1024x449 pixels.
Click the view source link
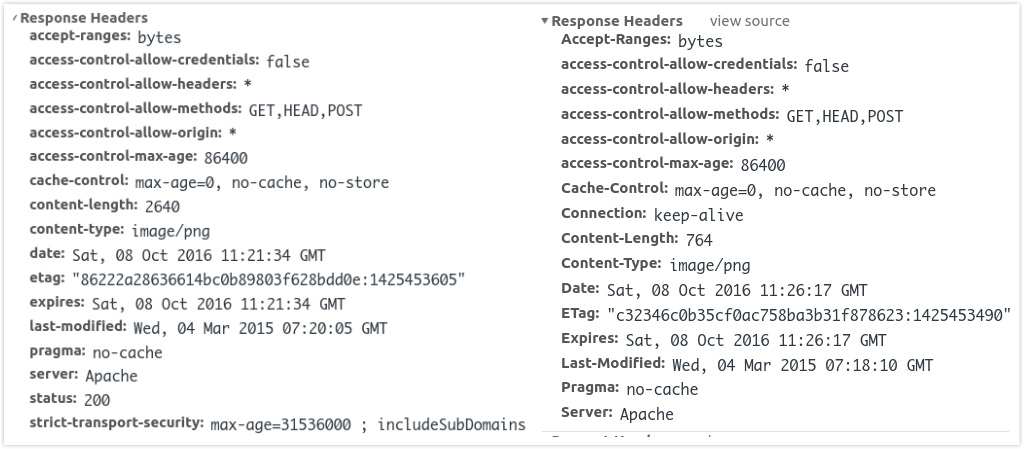[749, 21]
